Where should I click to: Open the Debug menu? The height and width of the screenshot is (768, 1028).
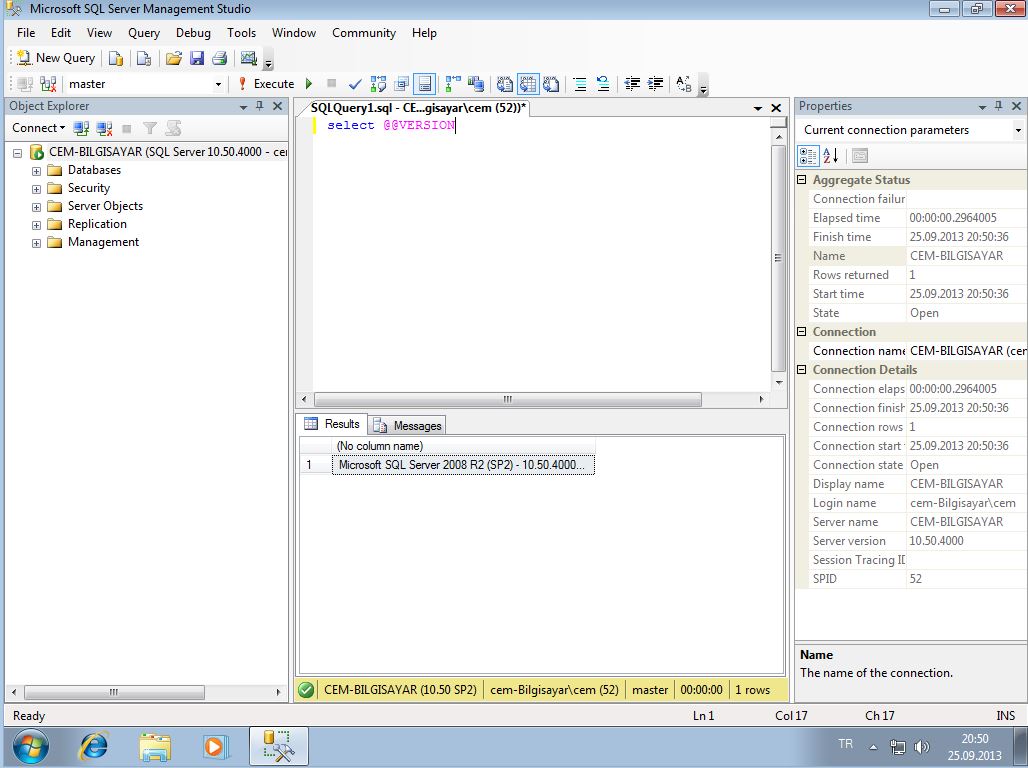193,33
